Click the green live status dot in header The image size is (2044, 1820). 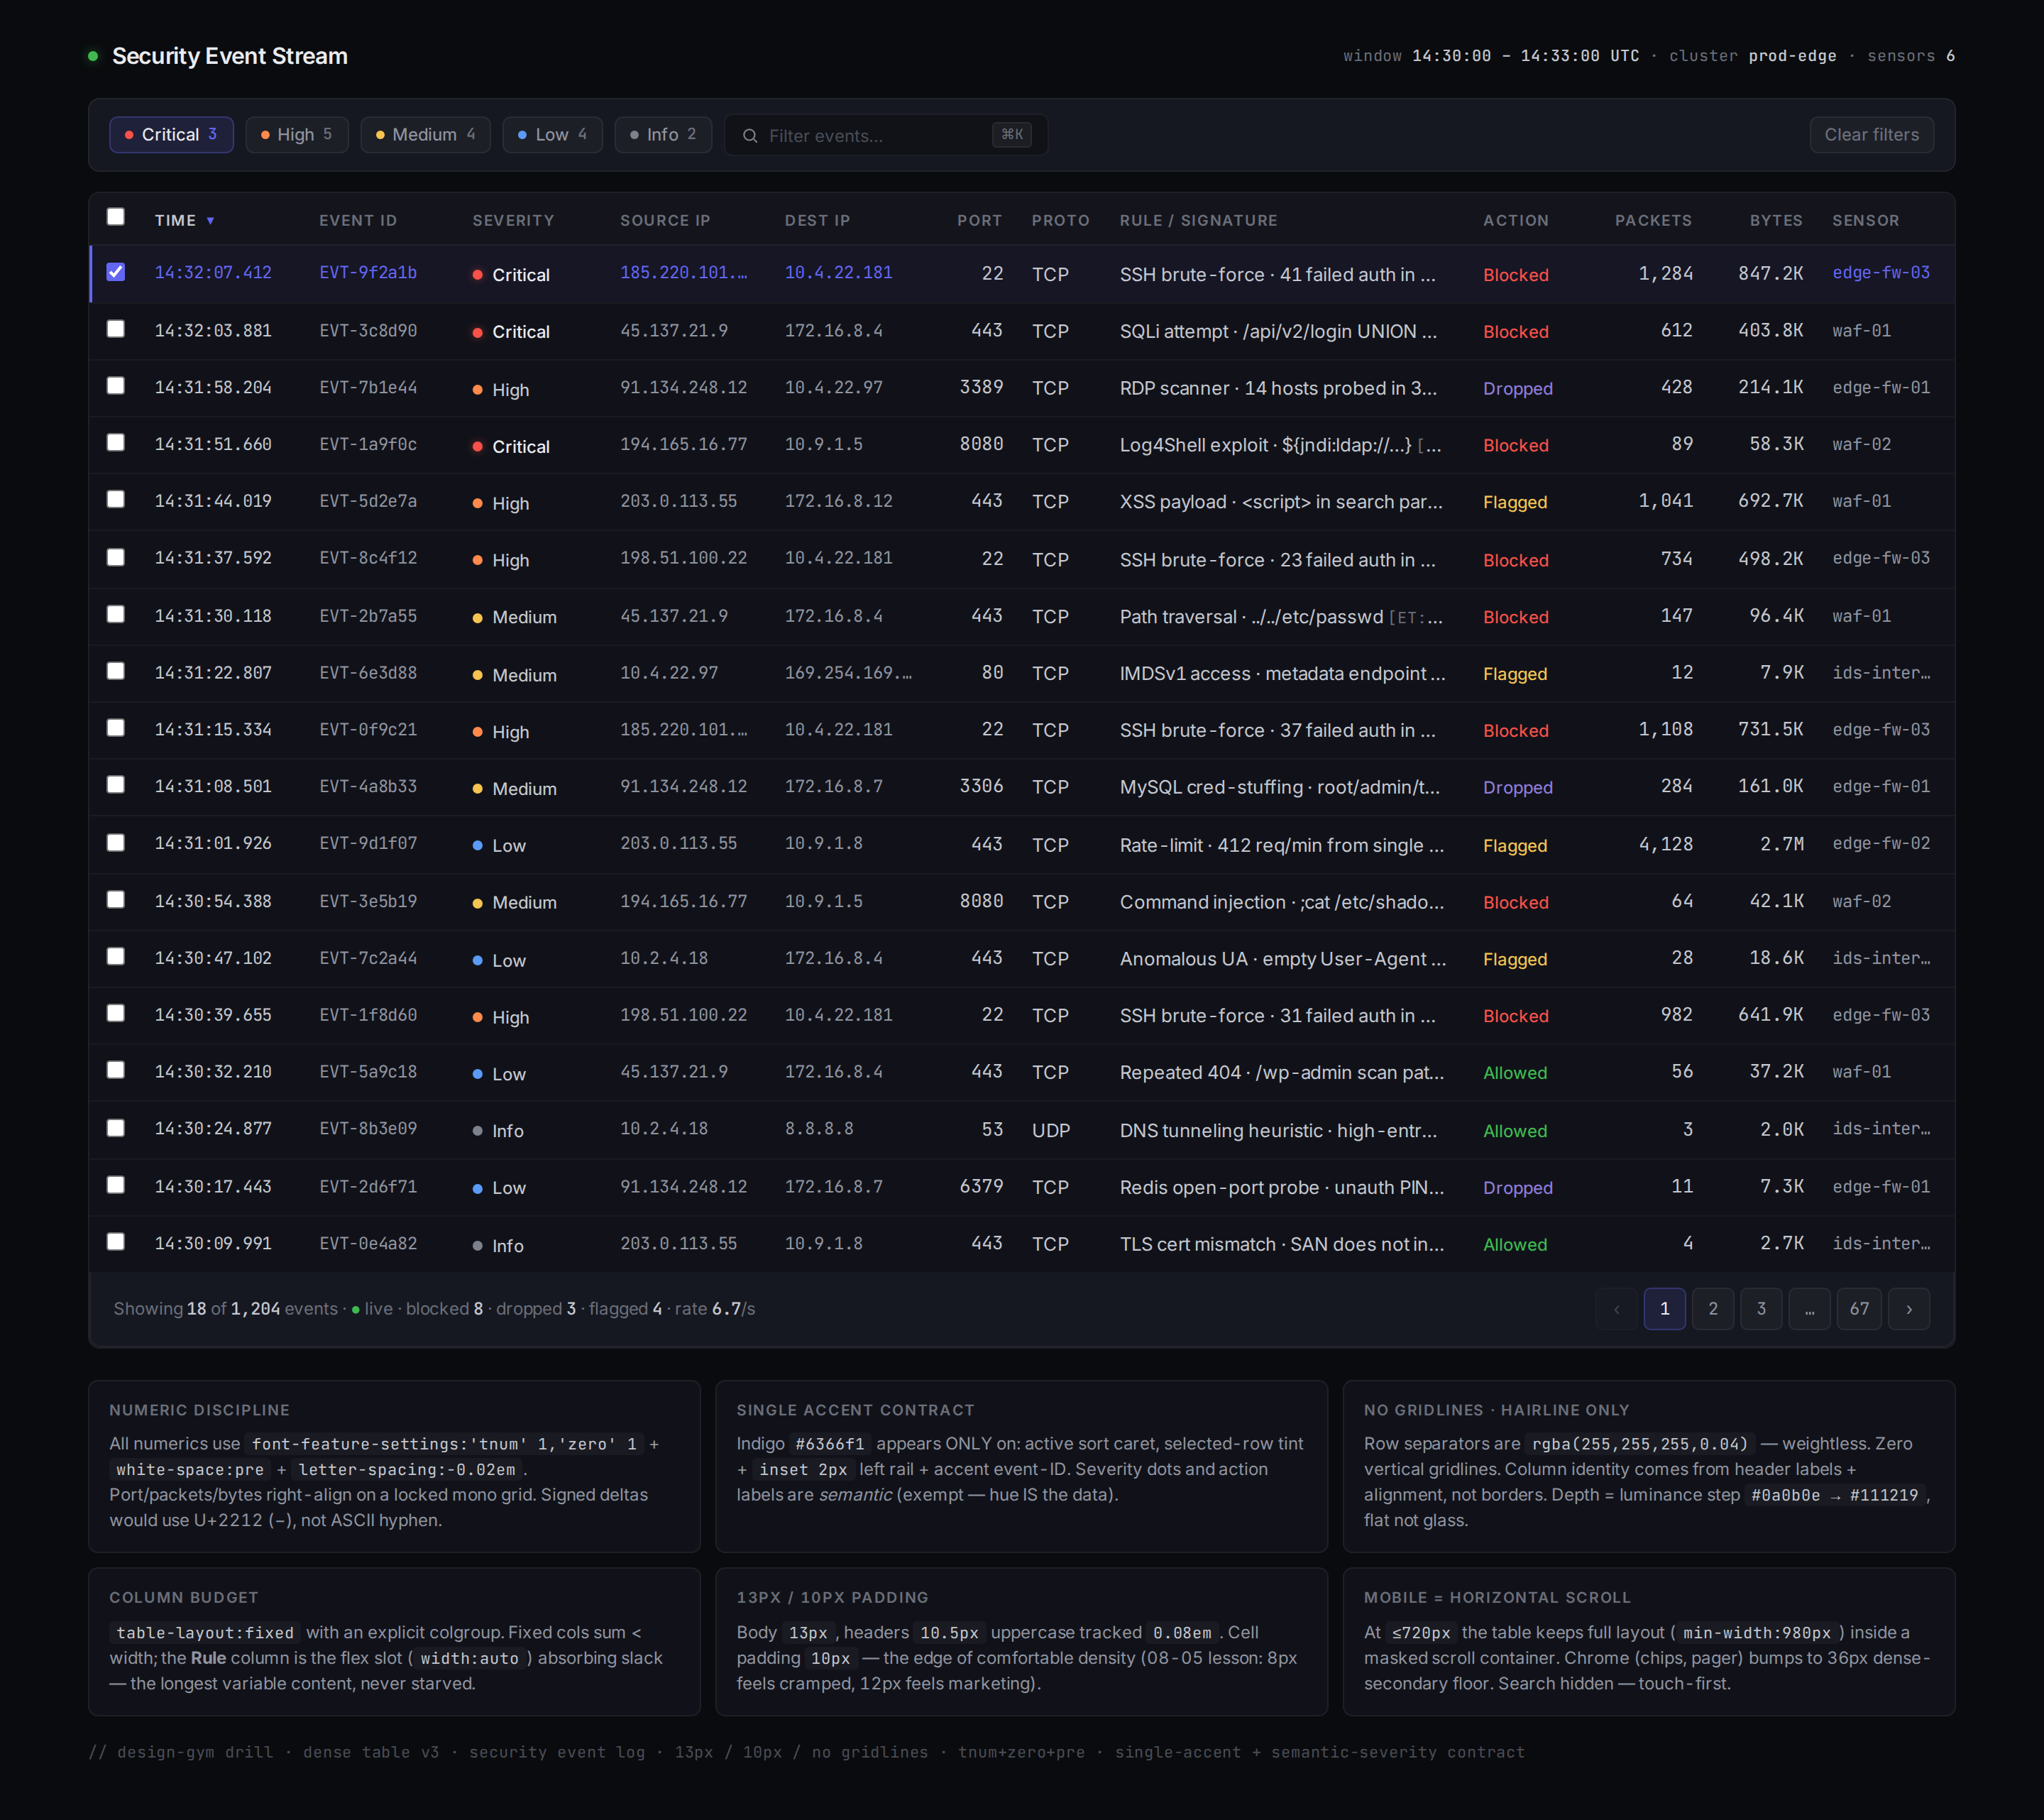click(93, 56)
